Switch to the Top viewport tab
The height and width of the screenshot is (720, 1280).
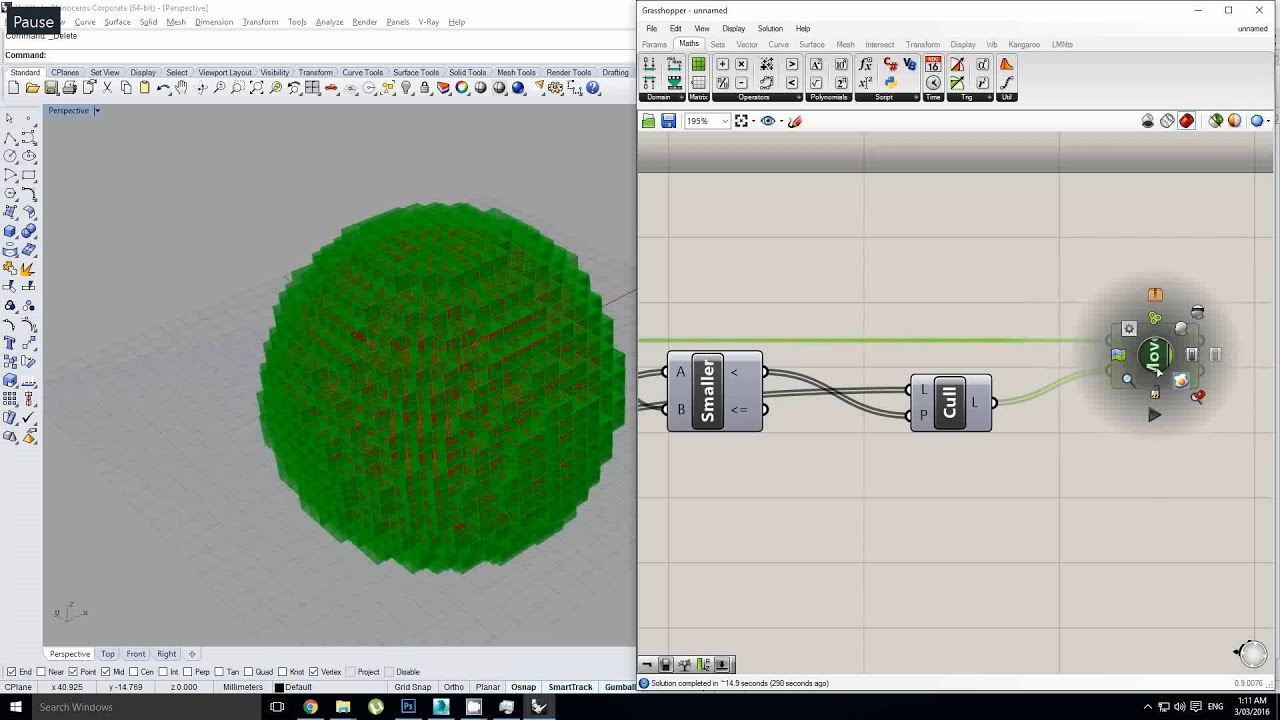[107, 654]
